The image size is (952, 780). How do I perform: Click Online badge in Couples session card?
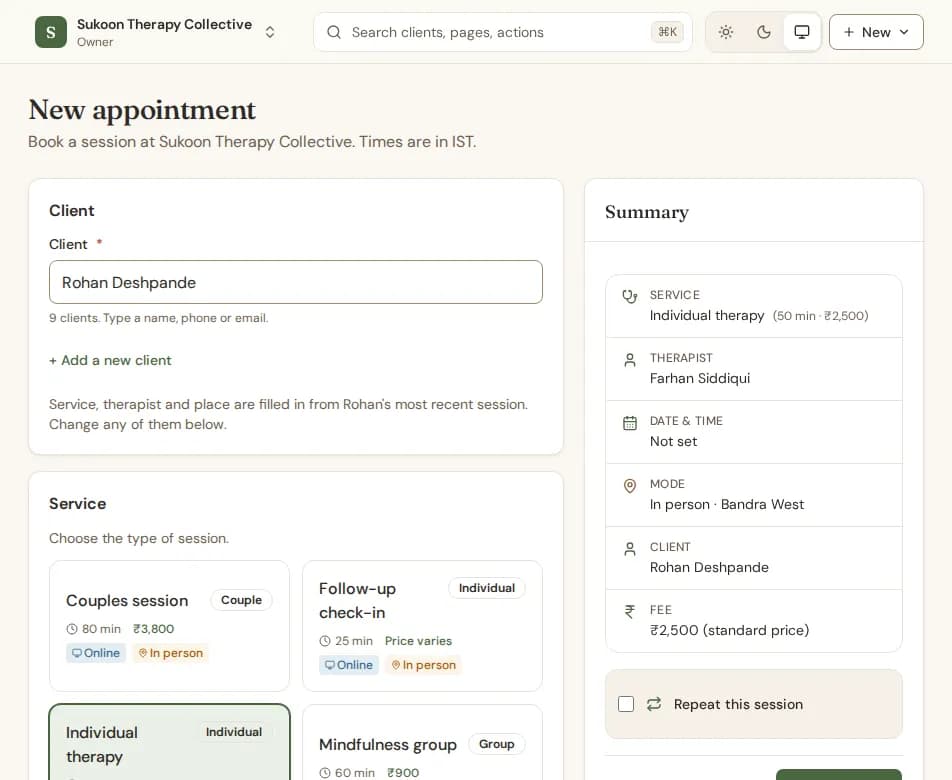pos(96,653)
